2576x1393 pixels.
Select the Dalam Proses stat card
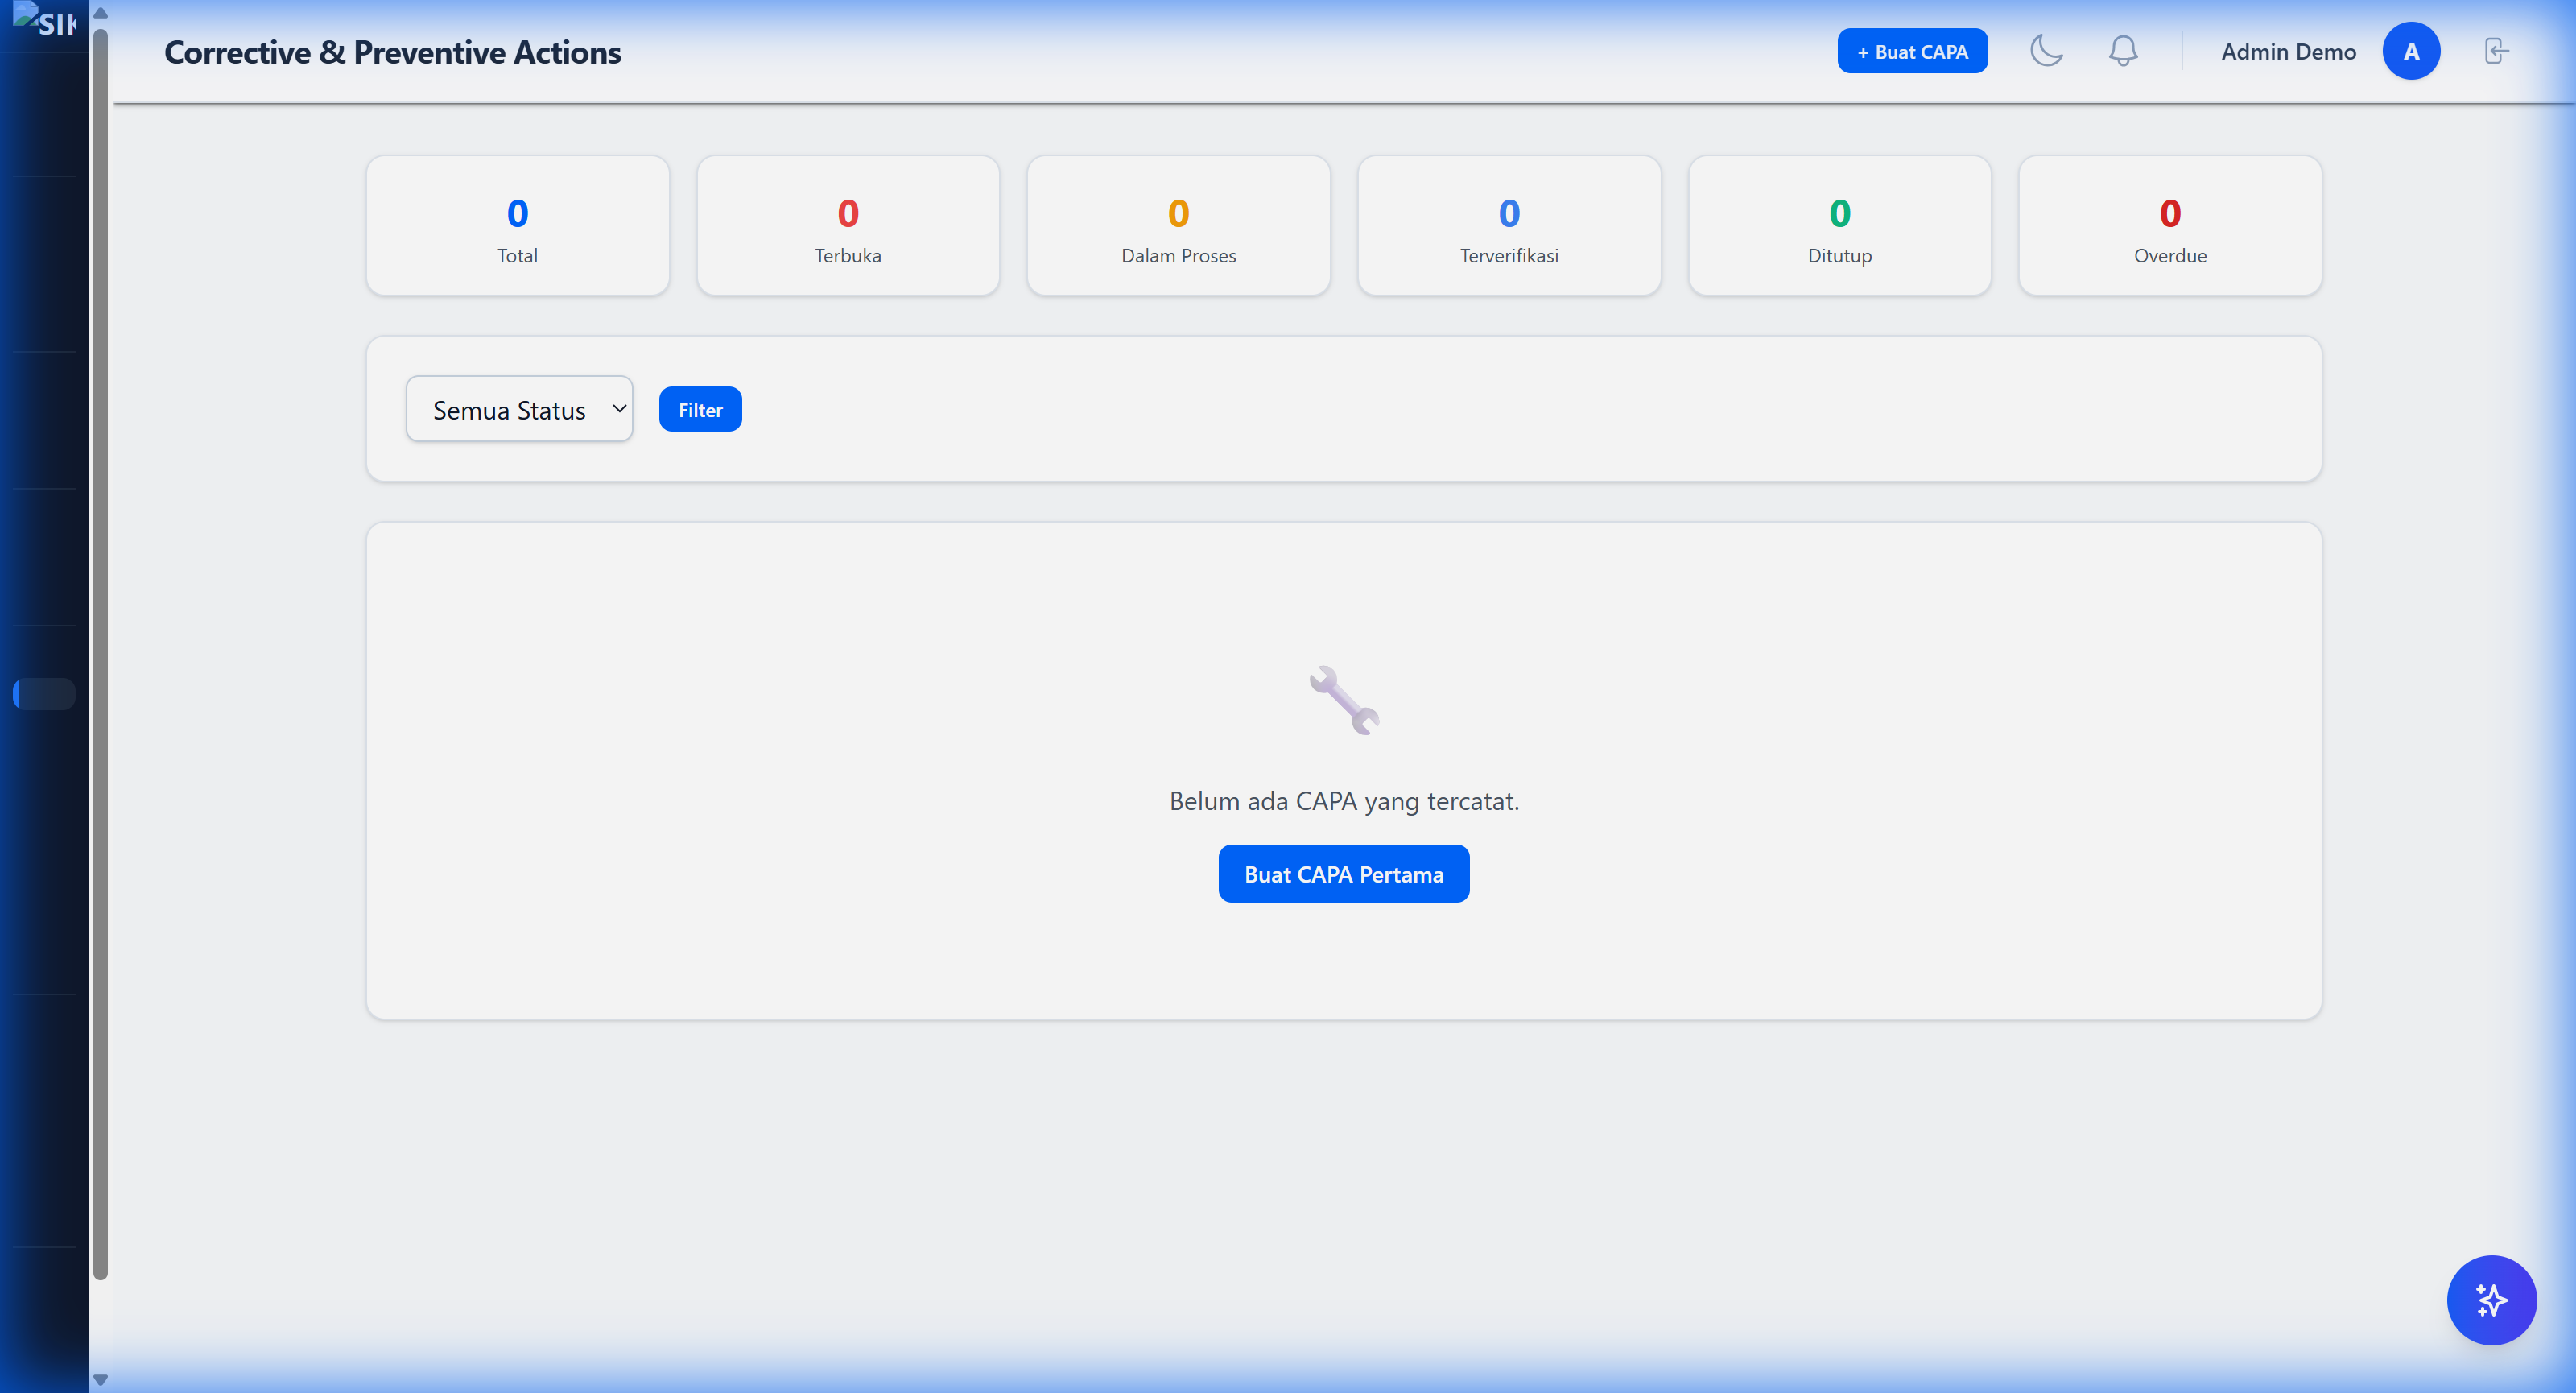tap(1178, 226)
